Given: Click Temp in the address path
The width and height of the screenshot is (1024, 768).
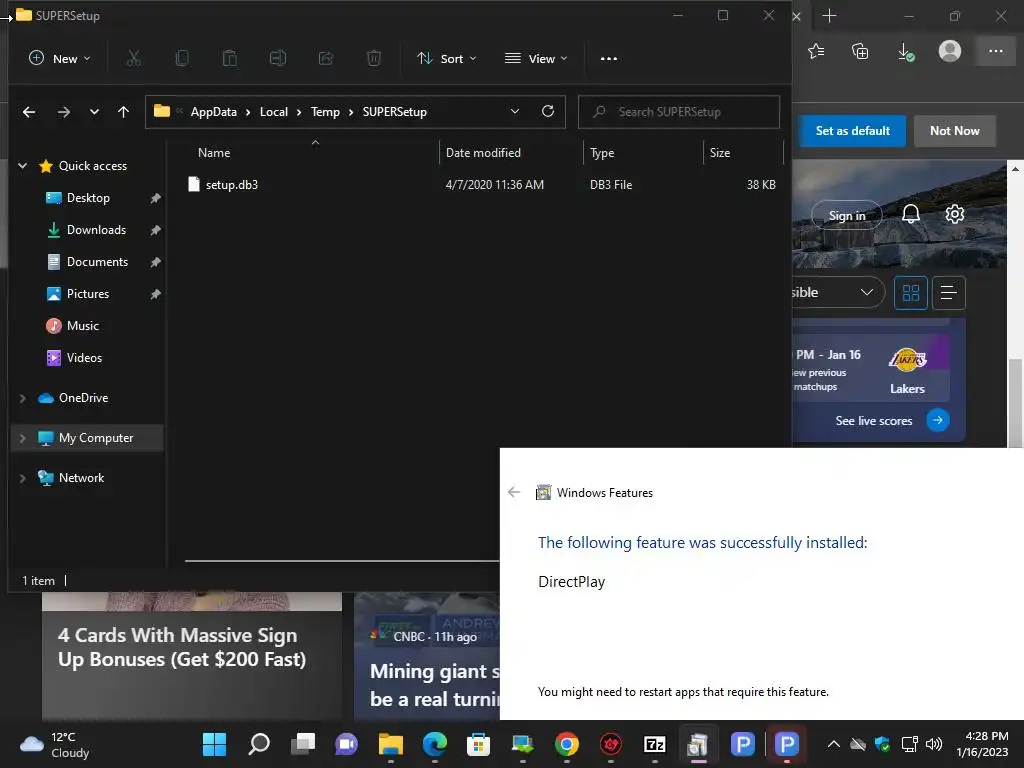Looking at the screenshot, I should [325, 112].
